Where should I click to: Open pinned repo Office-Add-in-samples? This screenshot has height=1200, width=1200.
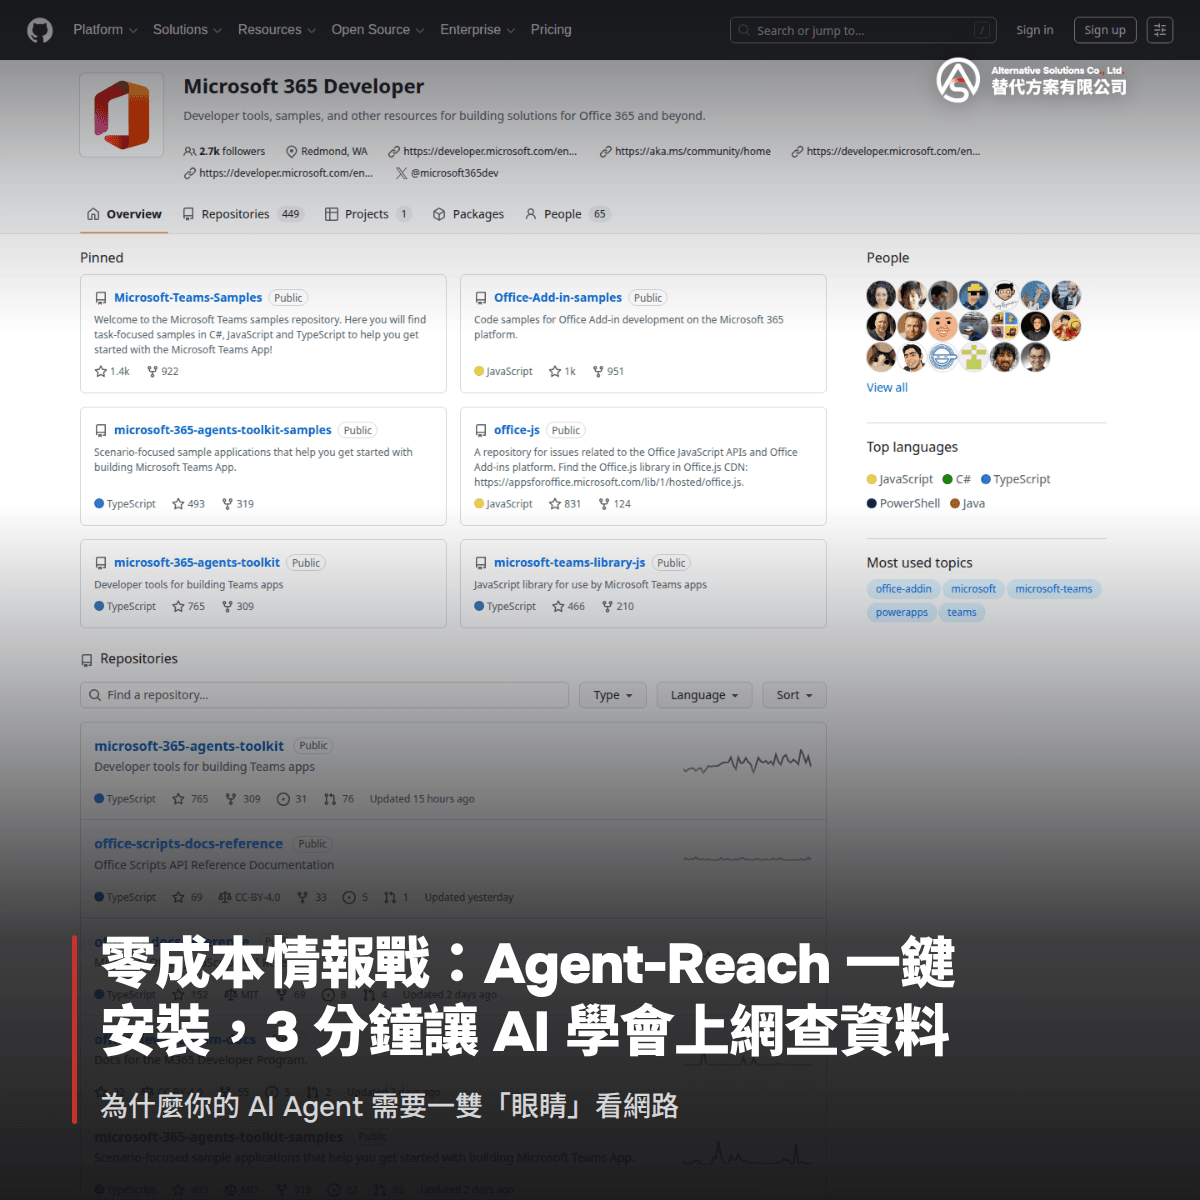click(558, 298)
